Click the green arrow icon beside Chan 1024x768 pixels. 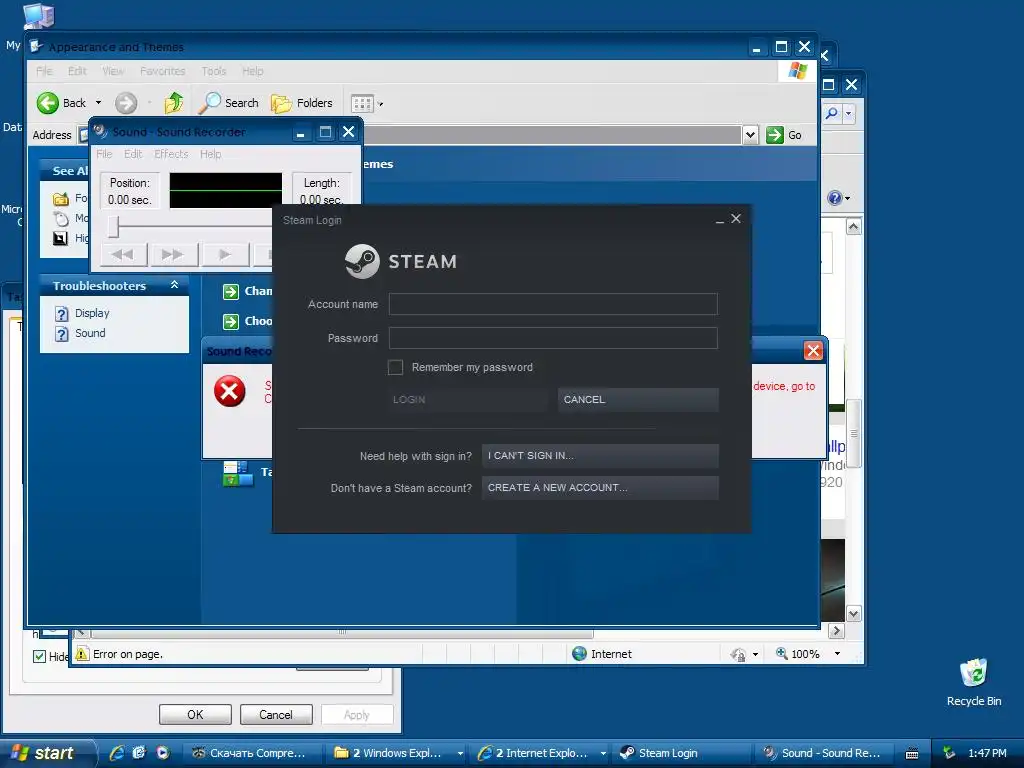coord(231,291)
